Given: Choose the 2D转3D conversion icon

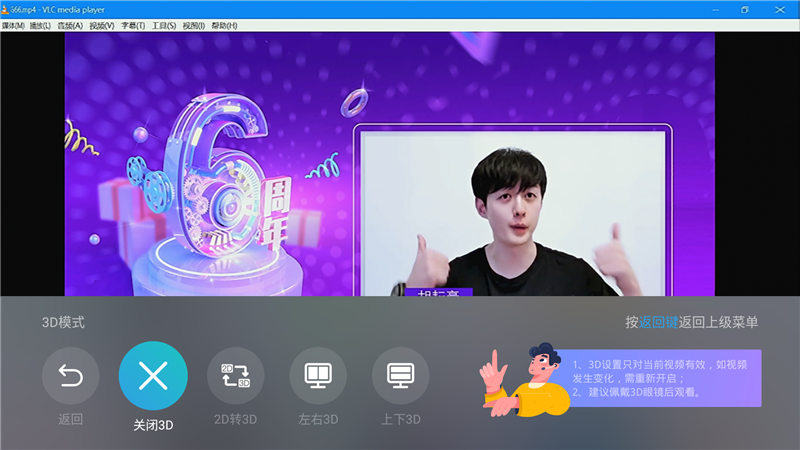Looking at the screenshot, I should pyautogui.click(x=235, y=376).
